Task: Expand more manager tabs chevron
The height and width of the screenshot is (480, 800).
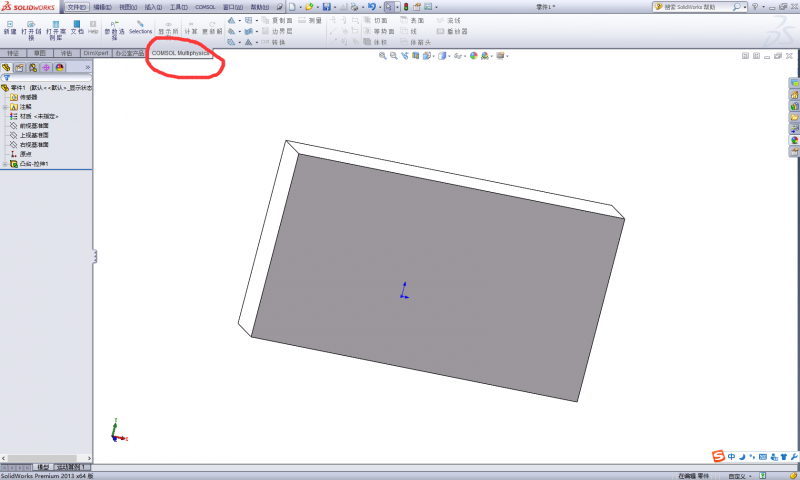Action: [x=87, y=67]
